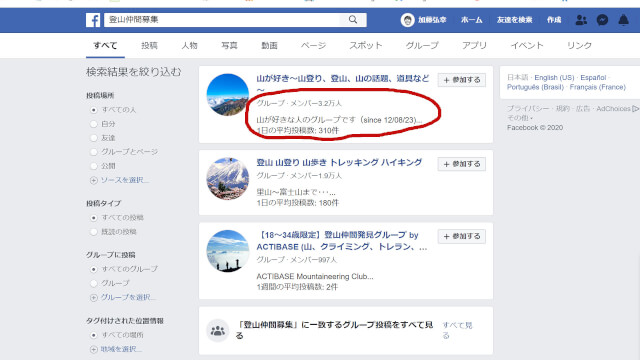The height and width of the screenshot is (360, 640).
Task: Click the plus icon beside 地域を選択
Action: [93, 349]
